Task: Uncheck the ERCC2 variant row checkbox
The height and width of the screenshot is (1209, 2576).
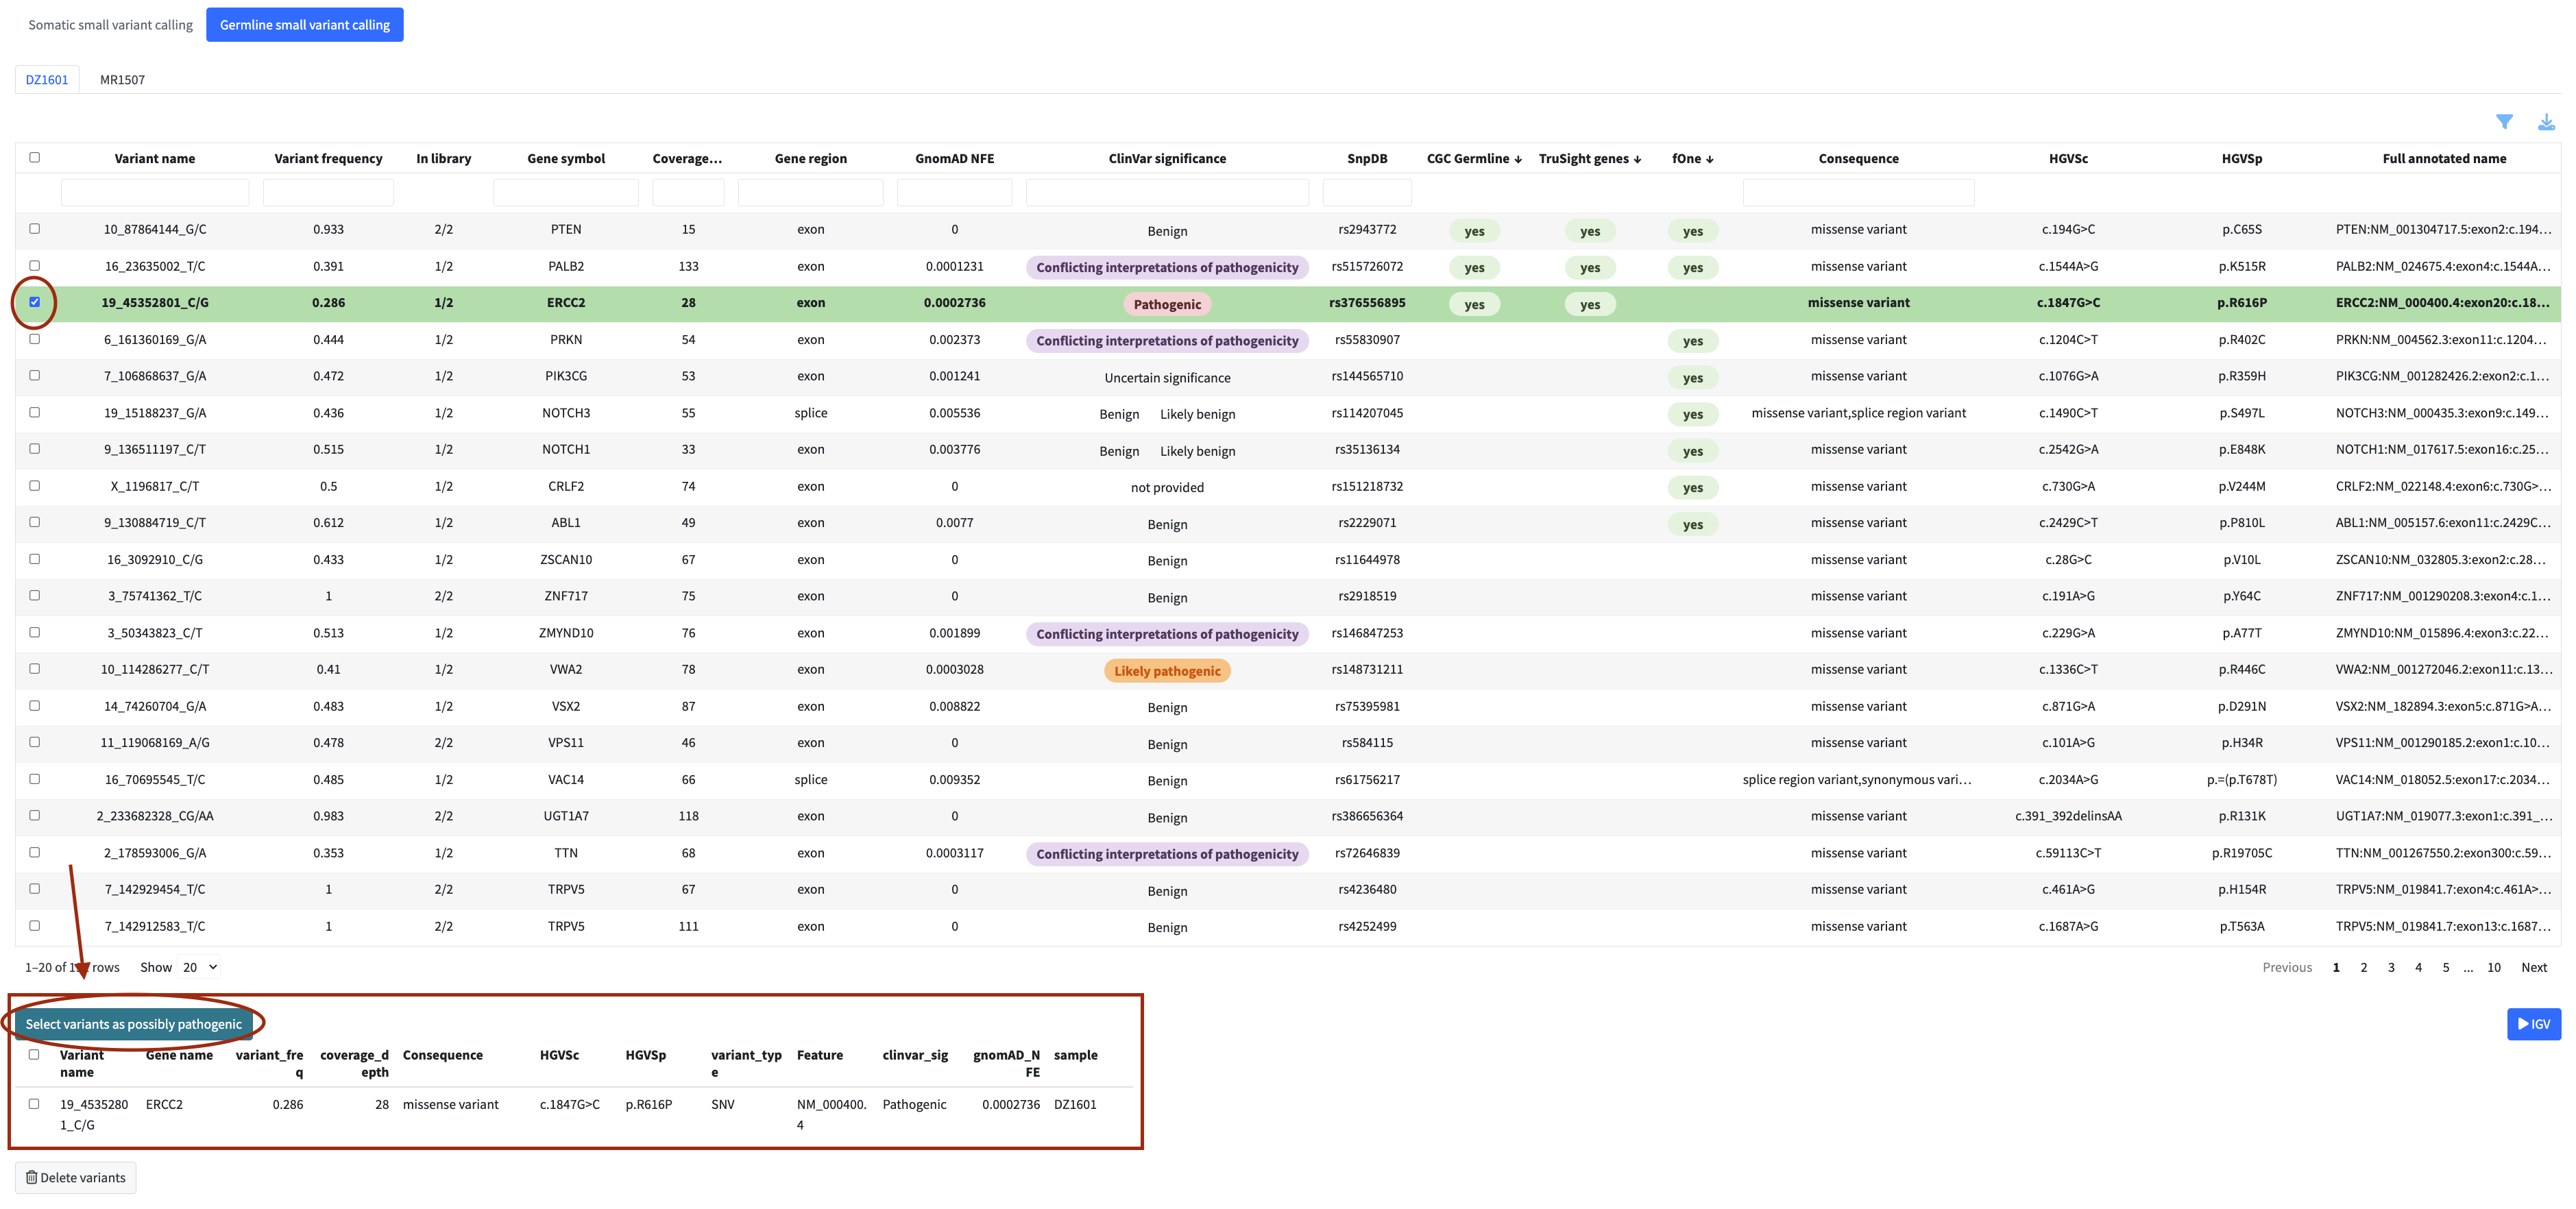Action: [x=35, y=302]
